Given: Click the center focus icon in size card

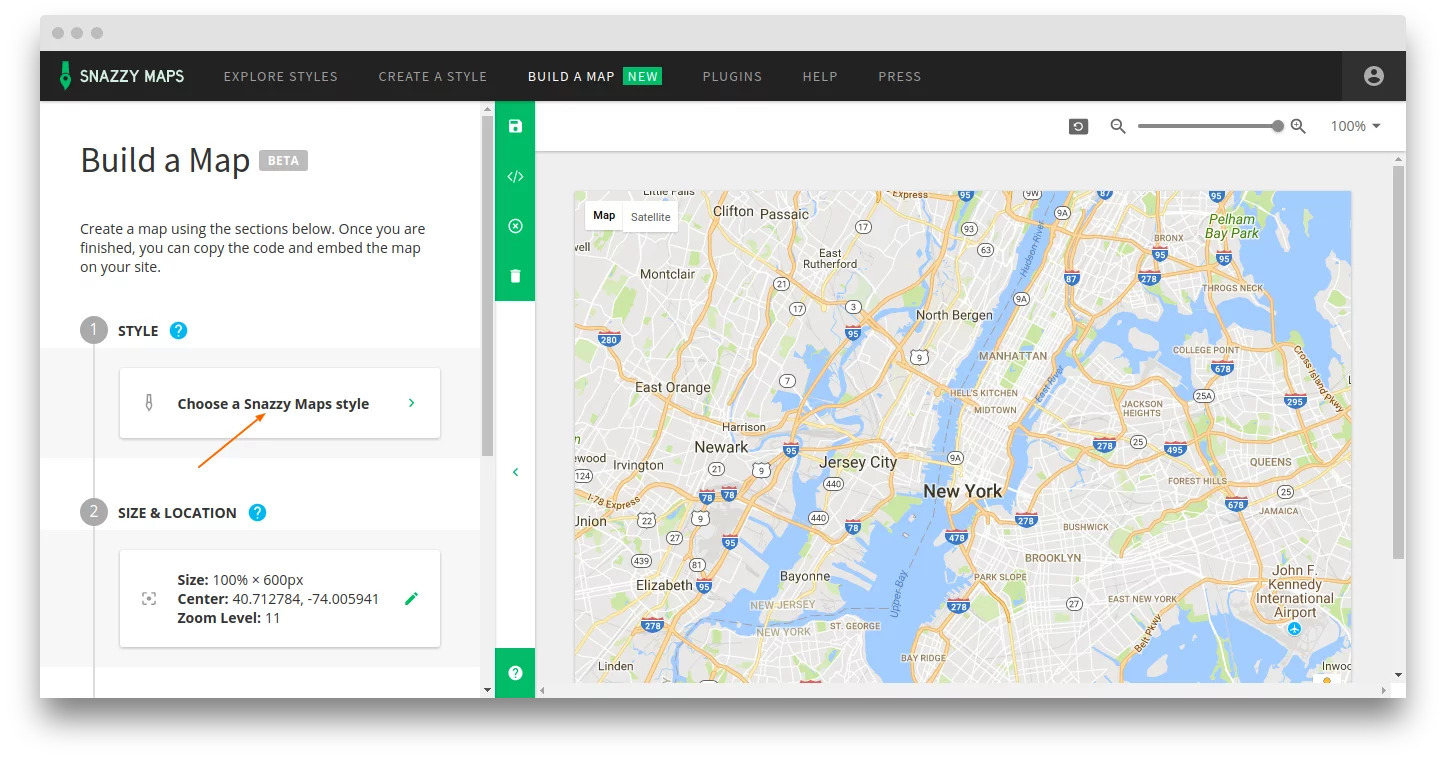Looking at the screenshot, I should pyautogui.click(x=149, y=598).
